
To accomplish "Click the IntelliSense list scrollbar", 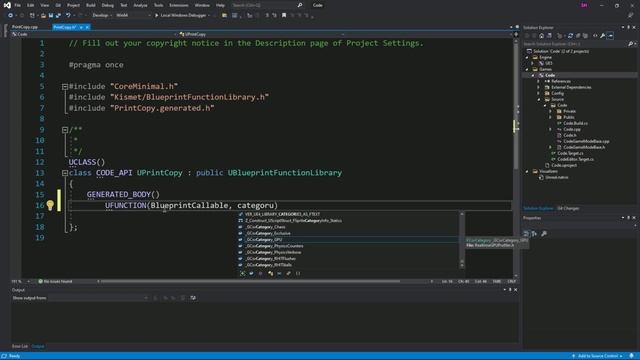I will tap(462, 240).
